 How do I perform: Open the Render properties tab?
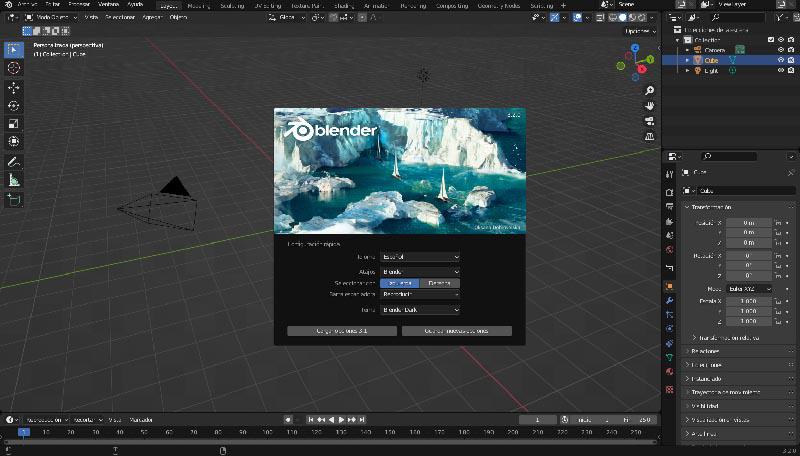[669, 192]
